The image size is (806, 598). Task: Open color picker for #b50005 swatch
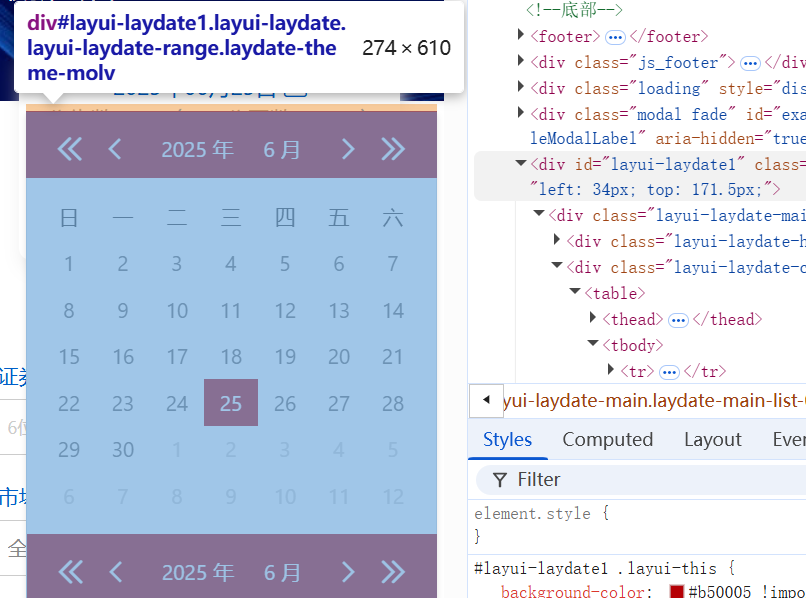677,591
